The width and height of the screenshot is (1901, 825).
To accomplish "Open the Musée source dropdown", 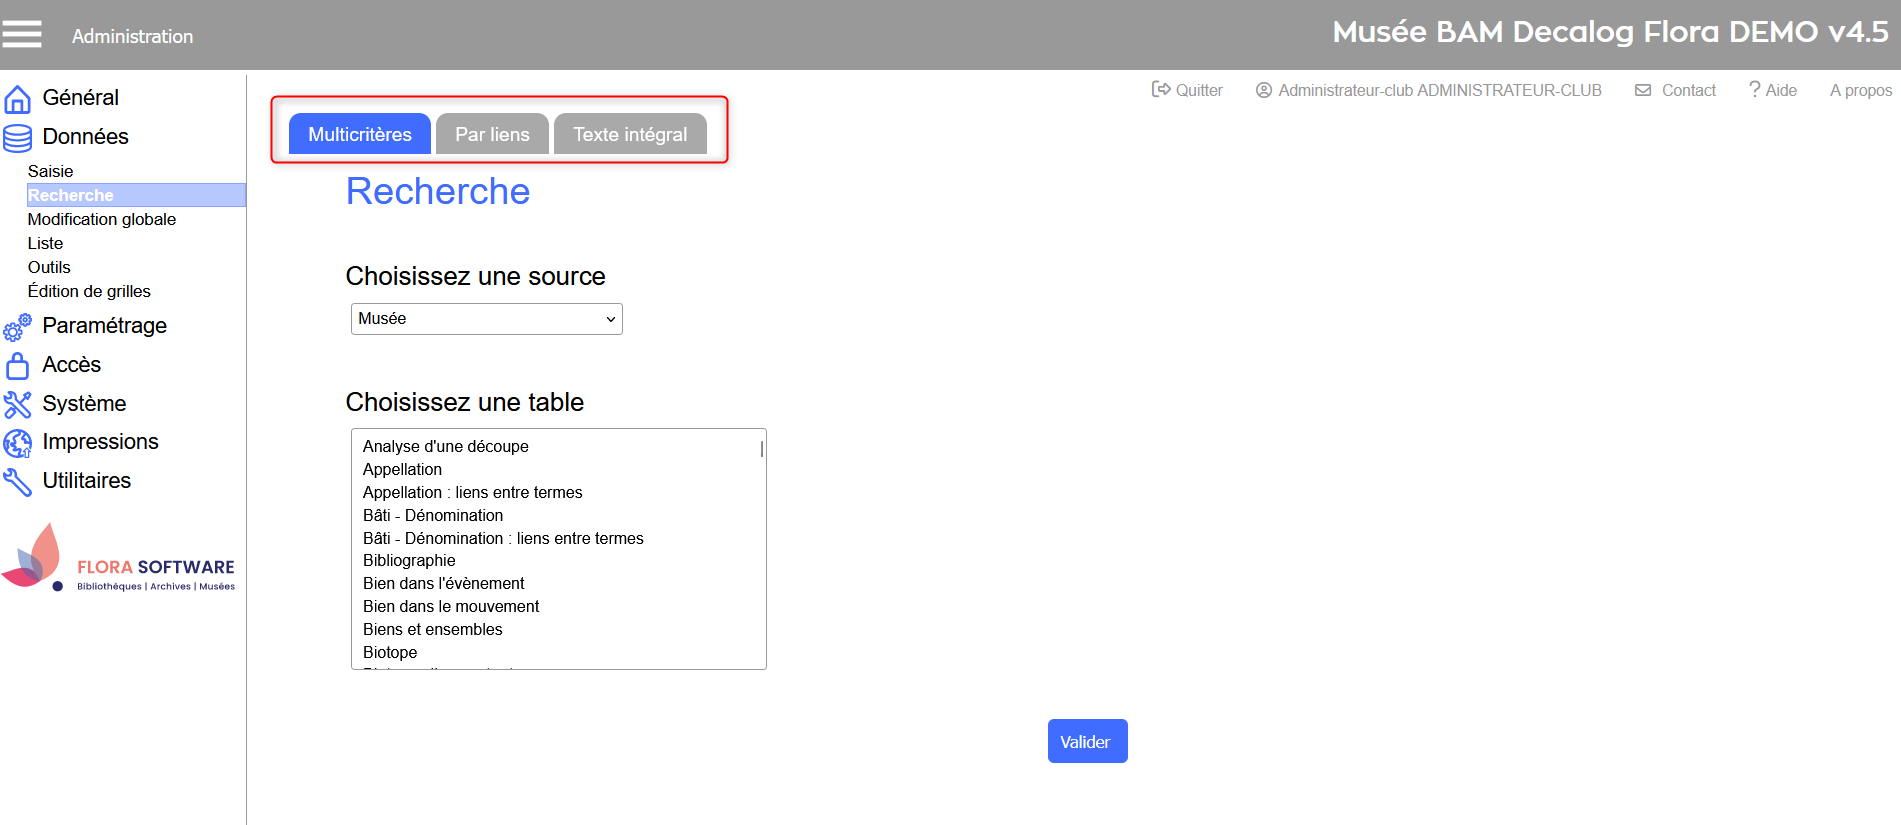I will coord(486,319).
